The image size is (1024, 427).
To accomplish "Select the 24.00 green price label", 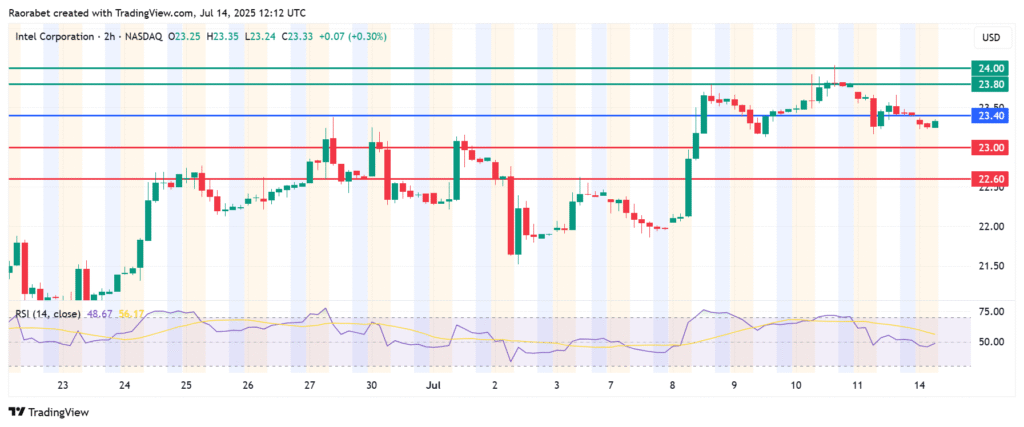I will click(990, 68).
